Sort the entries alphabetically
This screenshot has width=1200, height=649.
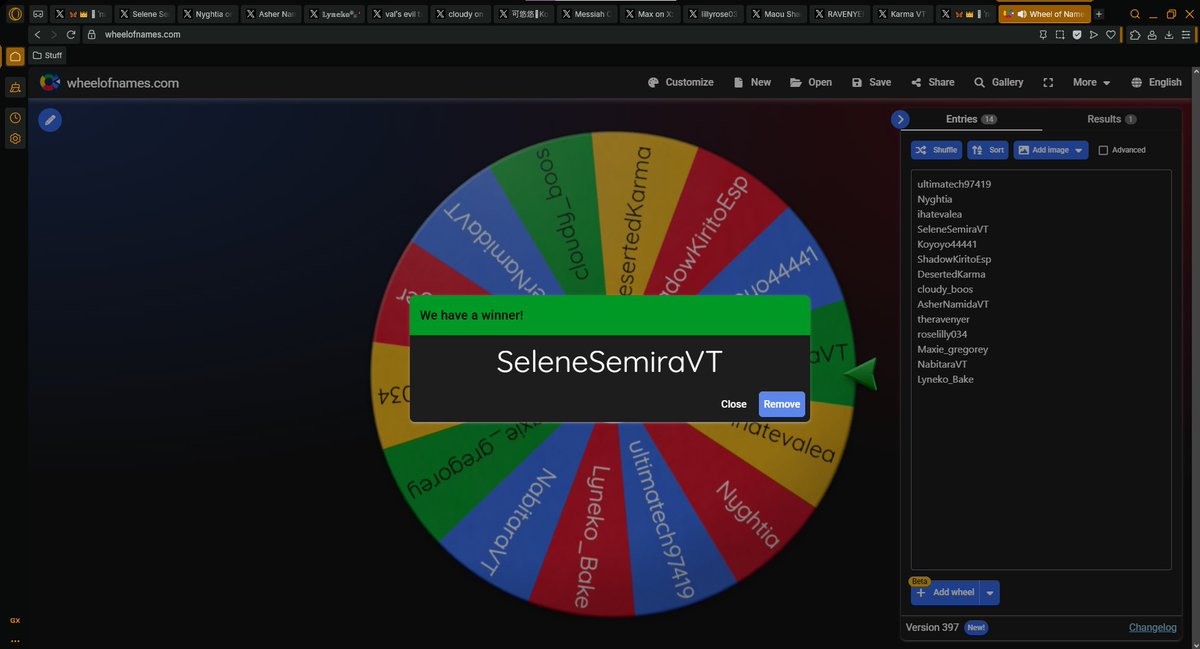pos(988,150)
